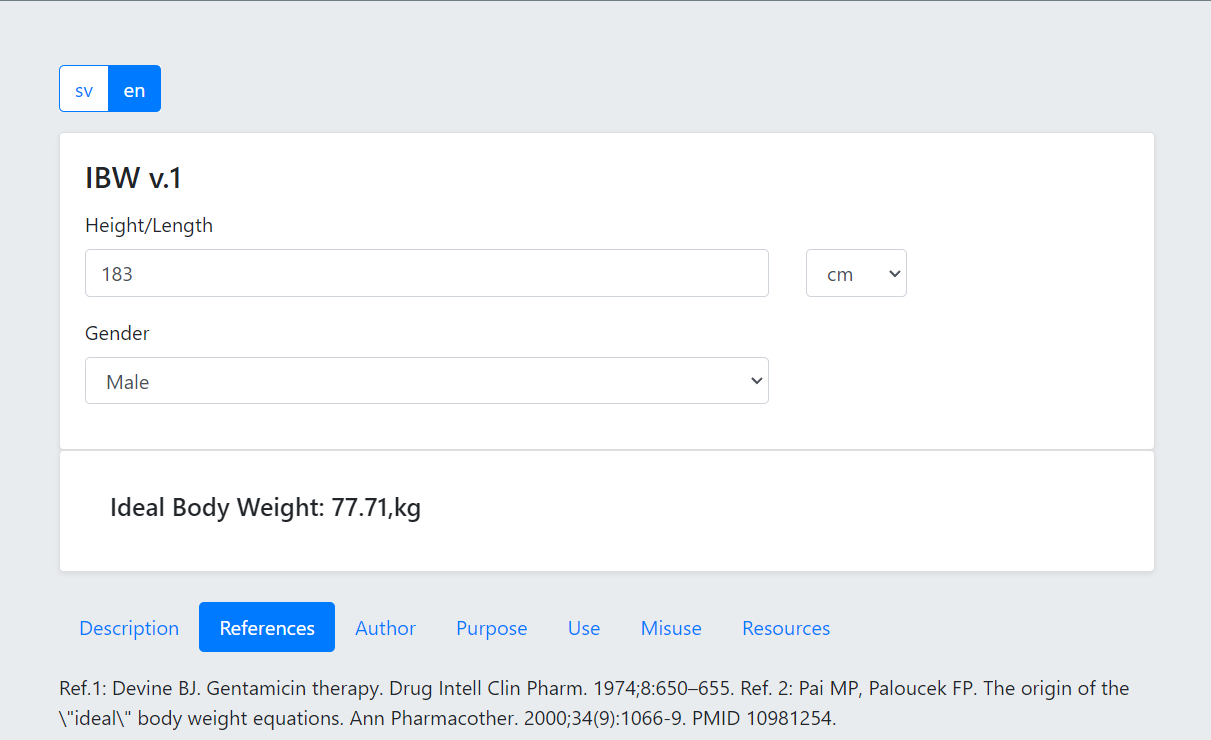Select the en language button
This screenshot has height=740, width=1211.
tap(134, 90)
